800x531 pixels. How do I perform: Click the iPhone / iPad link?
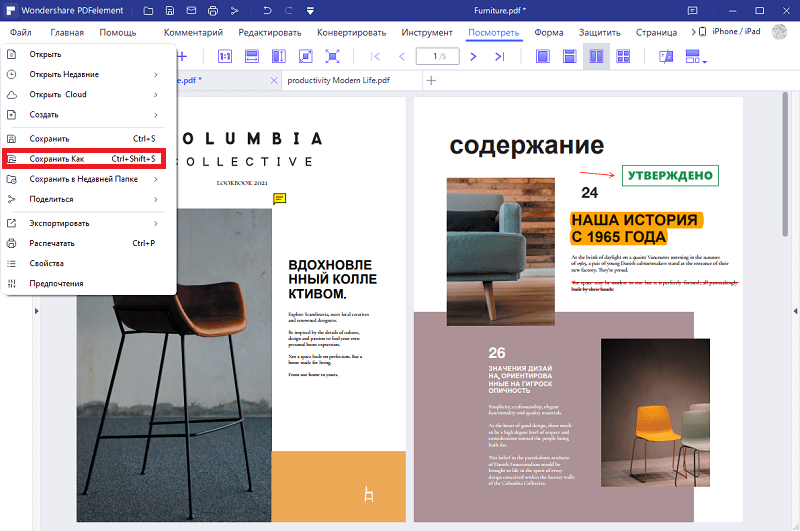coord(730,32)
